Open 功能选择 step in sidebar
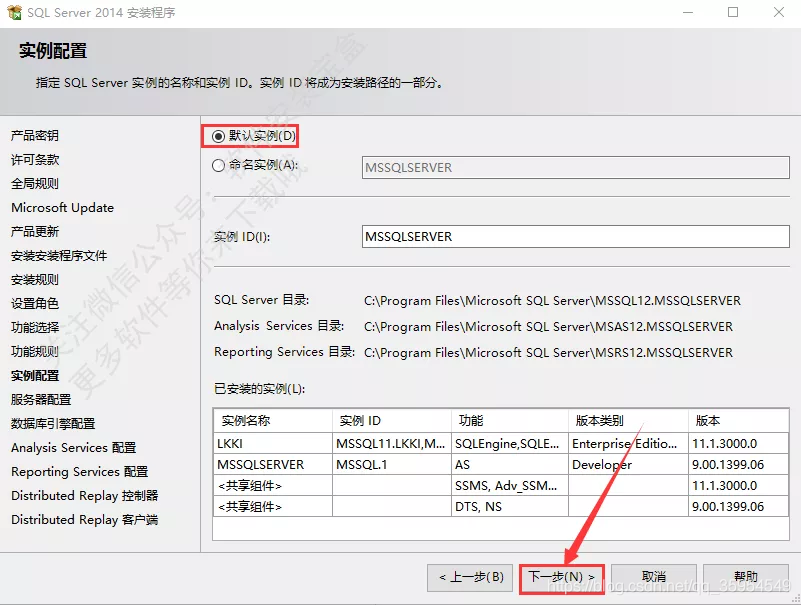This screenshot has height=605, width=801. (x=35, y=328)
